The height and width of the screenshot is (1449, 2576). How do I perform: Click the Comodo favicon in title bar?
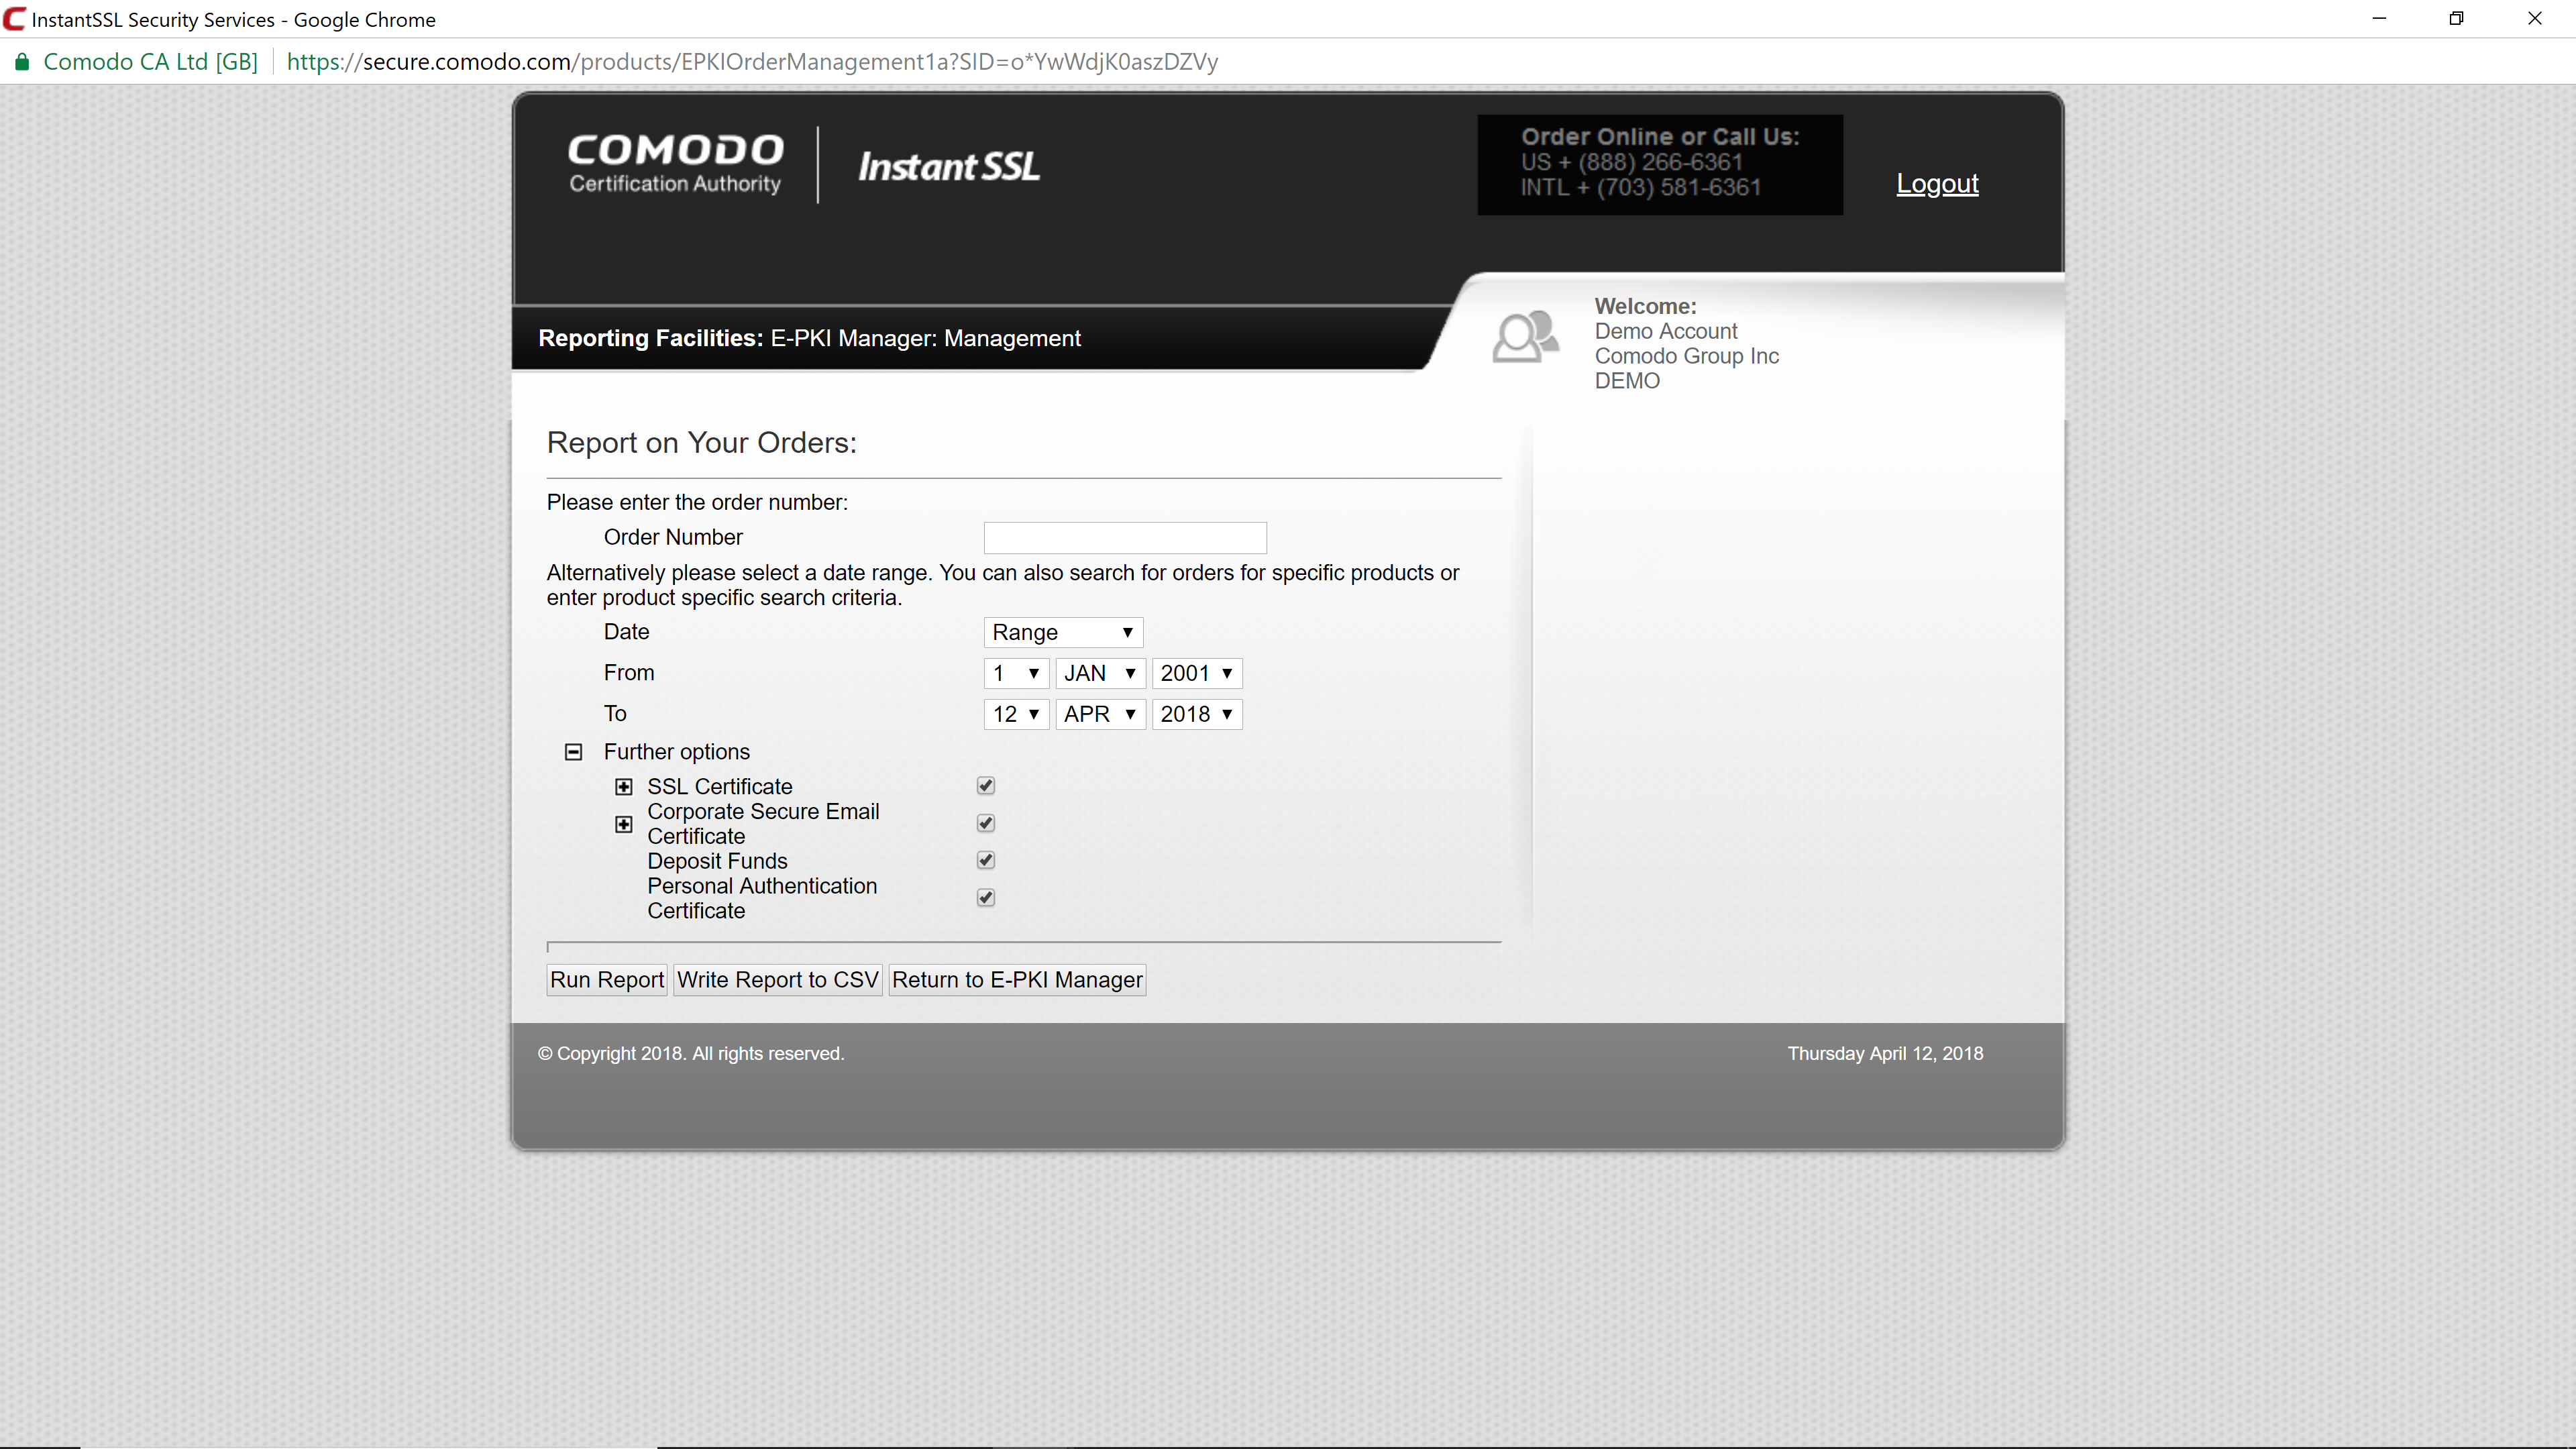[14, 19]
